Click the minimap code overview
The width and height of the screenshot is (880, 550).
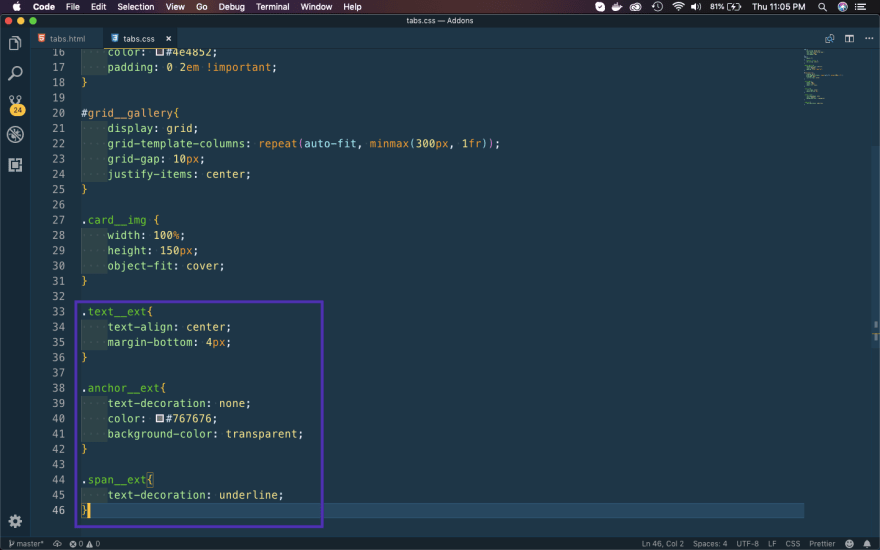(822, 77)
